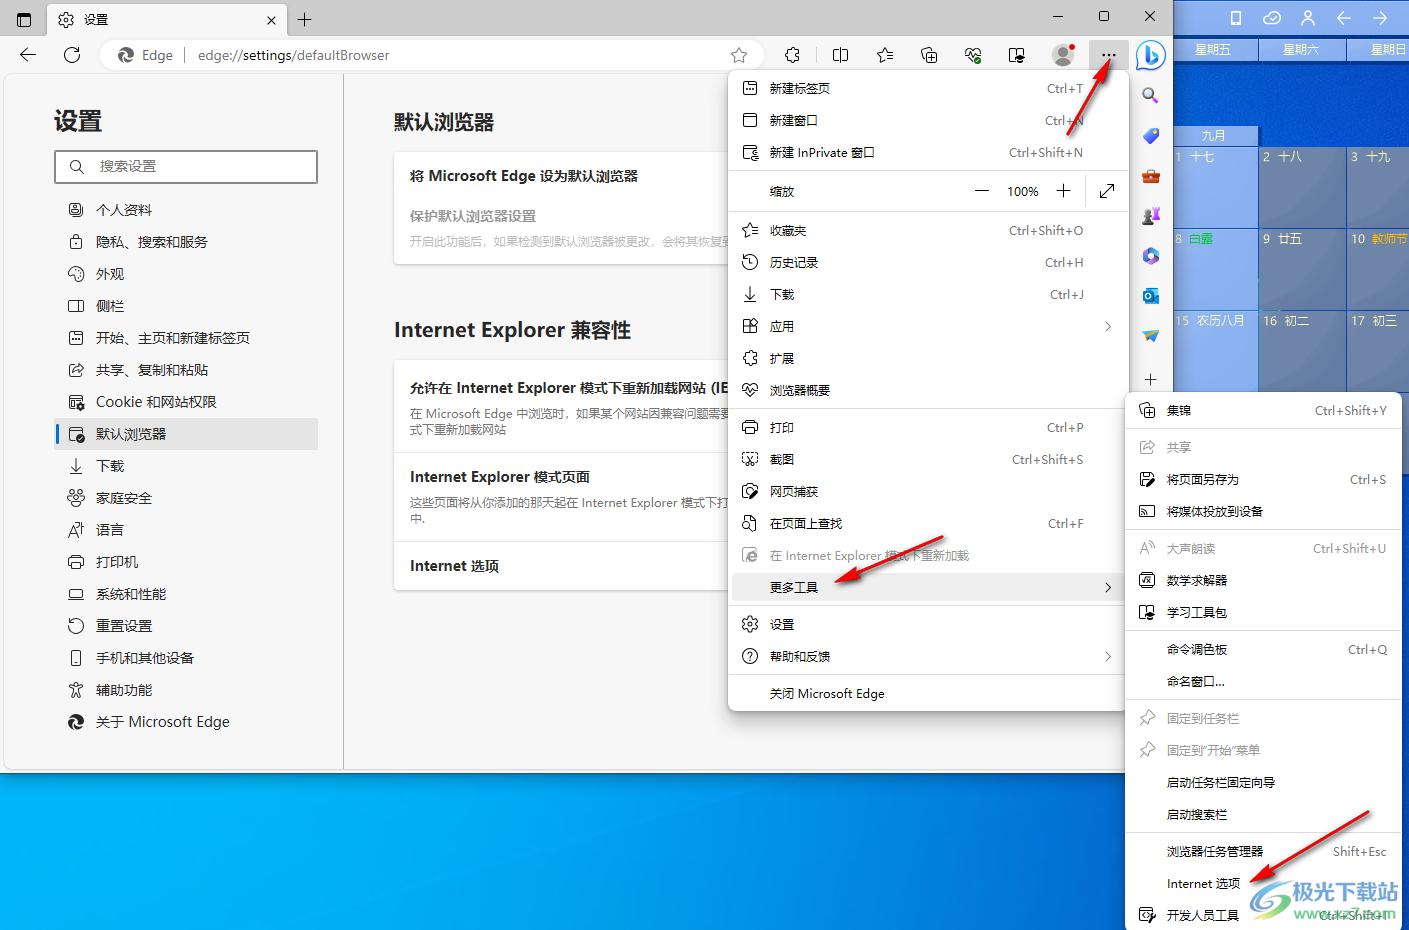The image size is (1409, 930).
Task: Open About Microsoft Edge section
Action: point(186,722)
